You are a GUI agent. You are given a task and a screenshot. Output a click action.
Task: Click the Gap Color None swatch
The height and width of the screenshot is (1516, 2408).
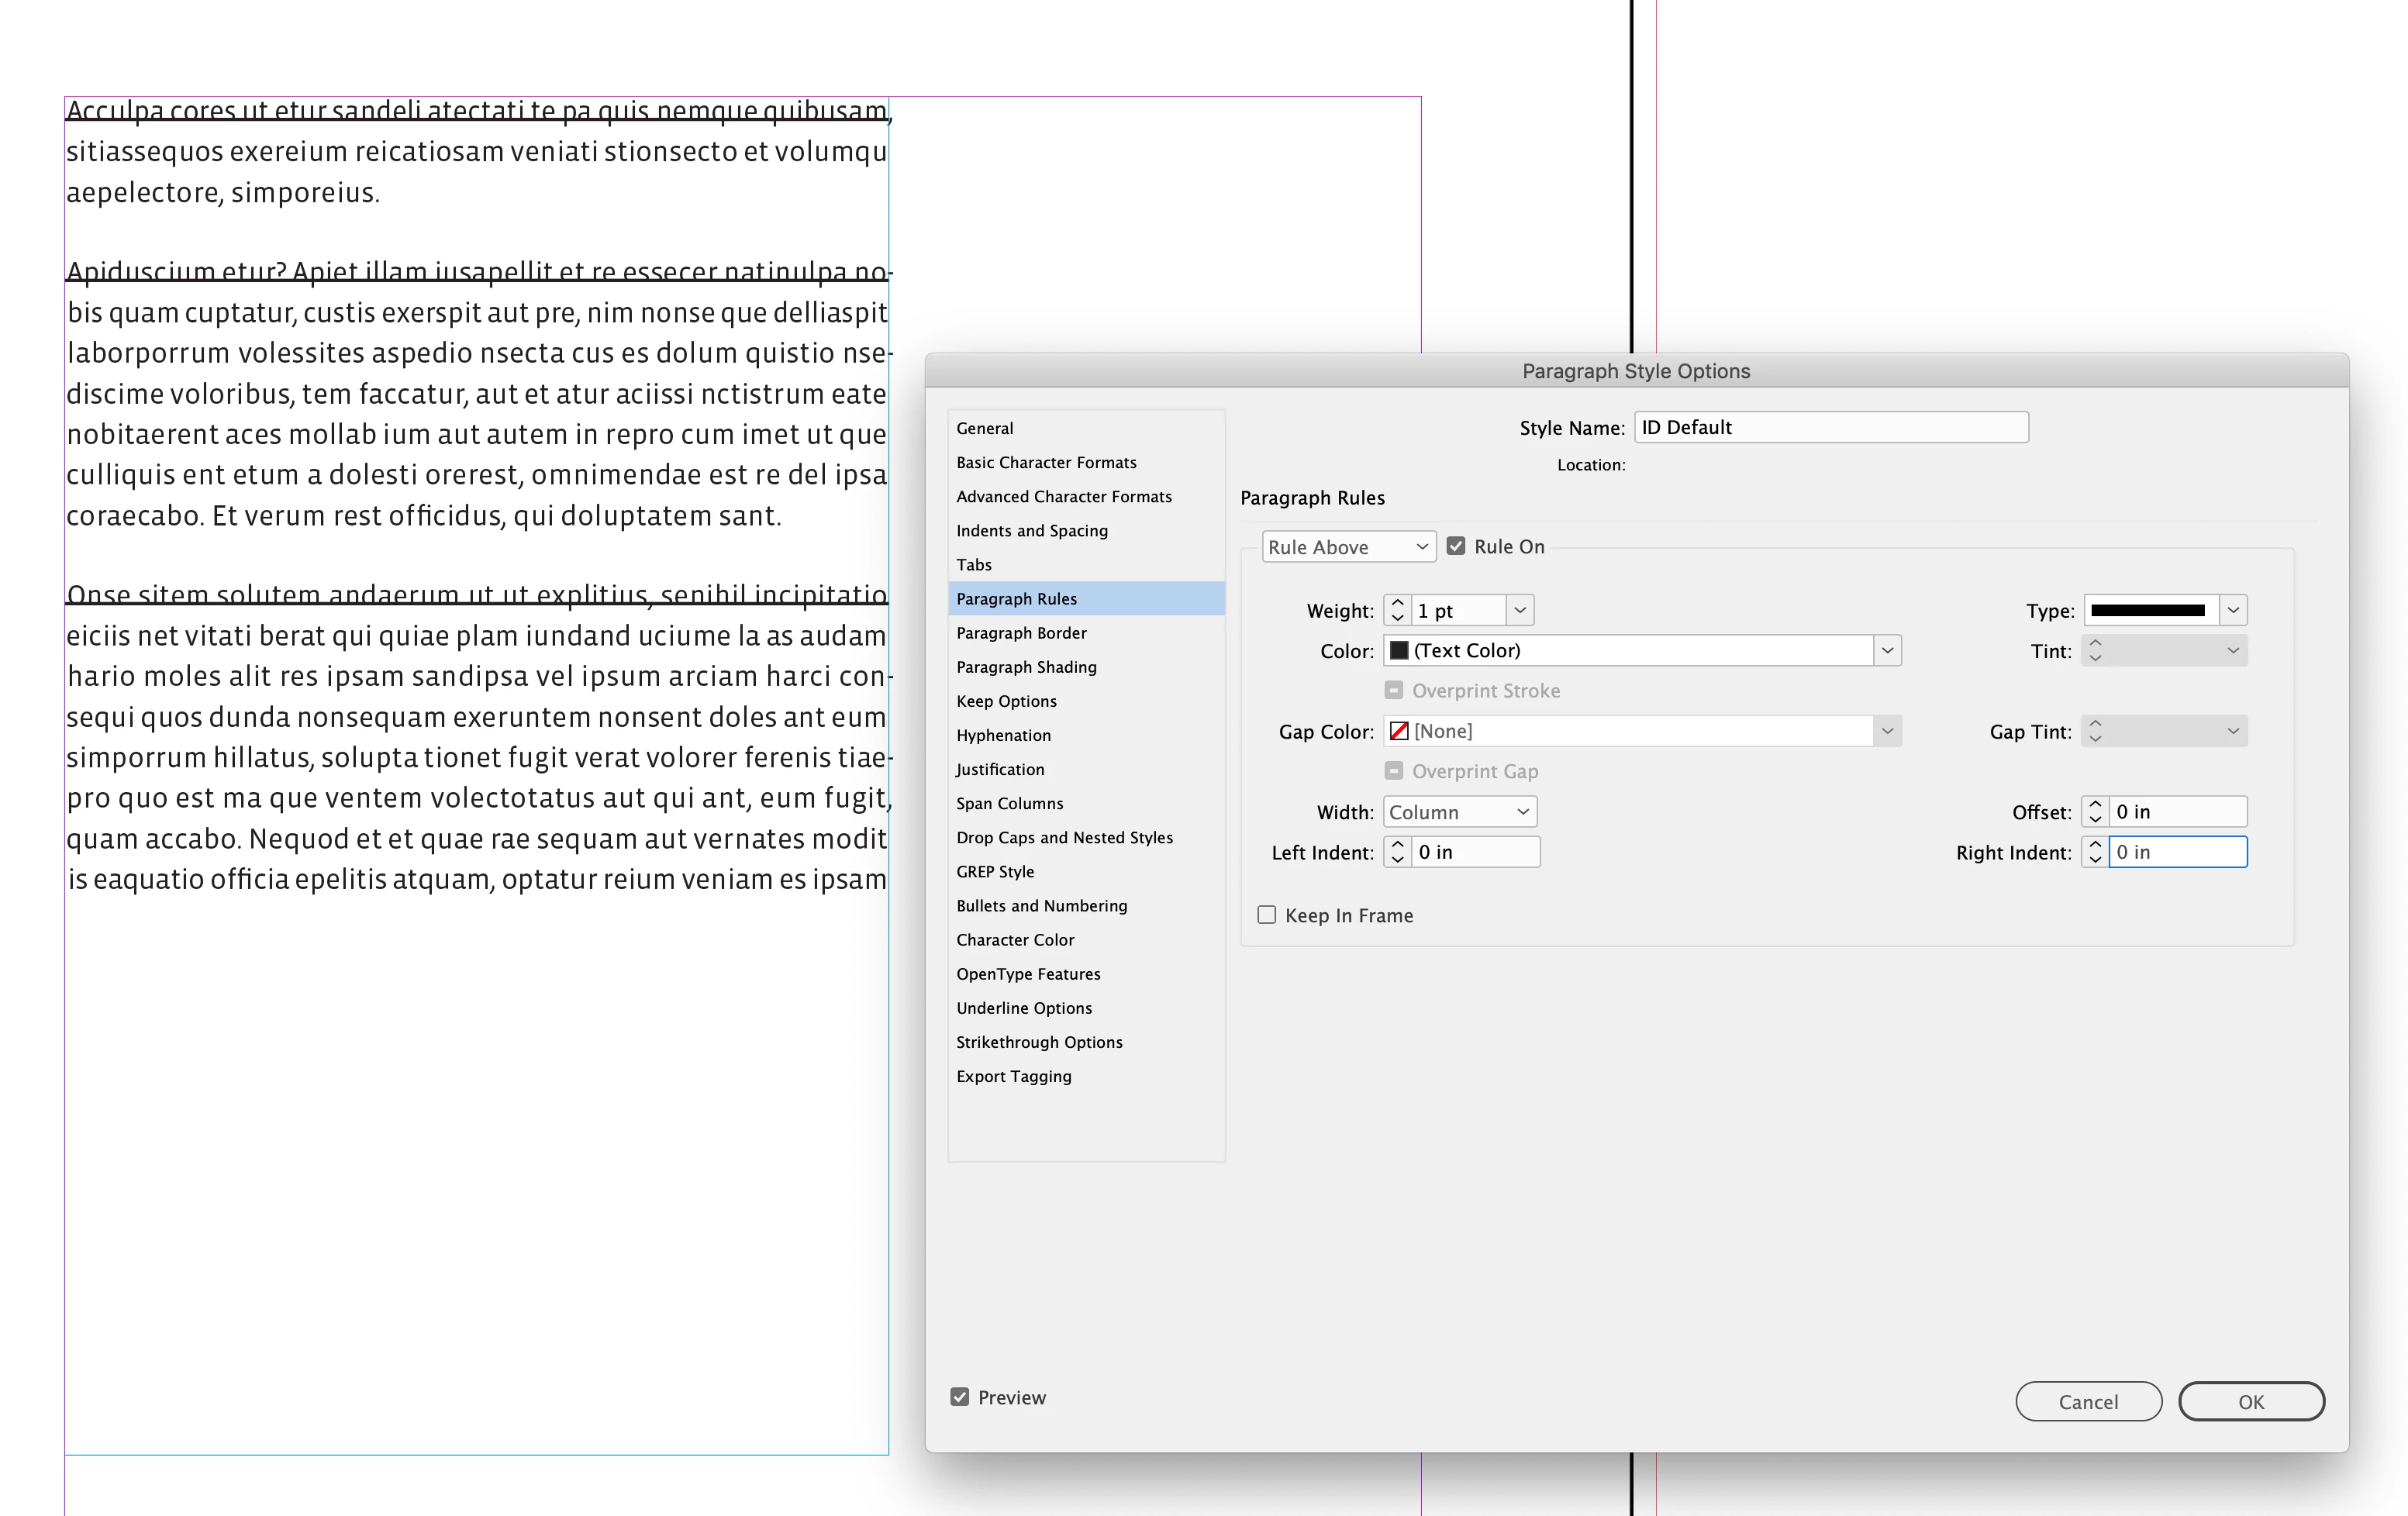(1399, 731)
